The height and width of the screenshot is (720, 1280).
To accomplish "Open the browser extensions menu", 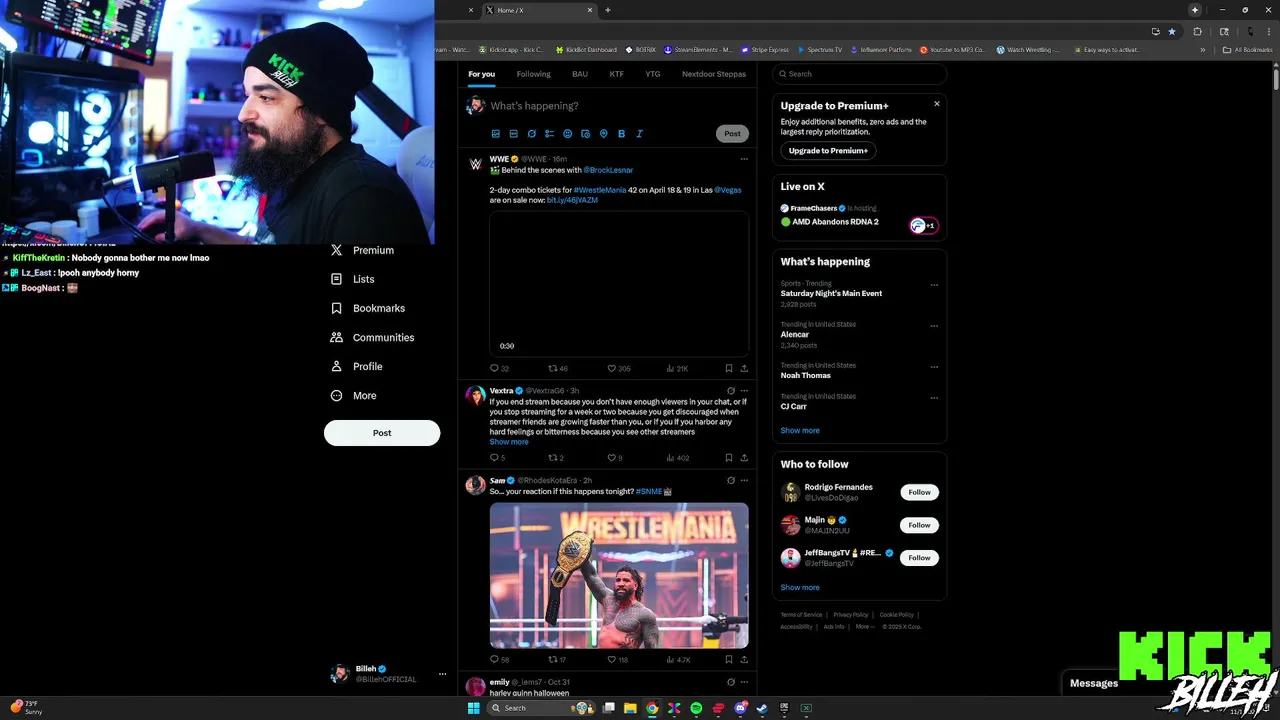I will (1197, 31).
